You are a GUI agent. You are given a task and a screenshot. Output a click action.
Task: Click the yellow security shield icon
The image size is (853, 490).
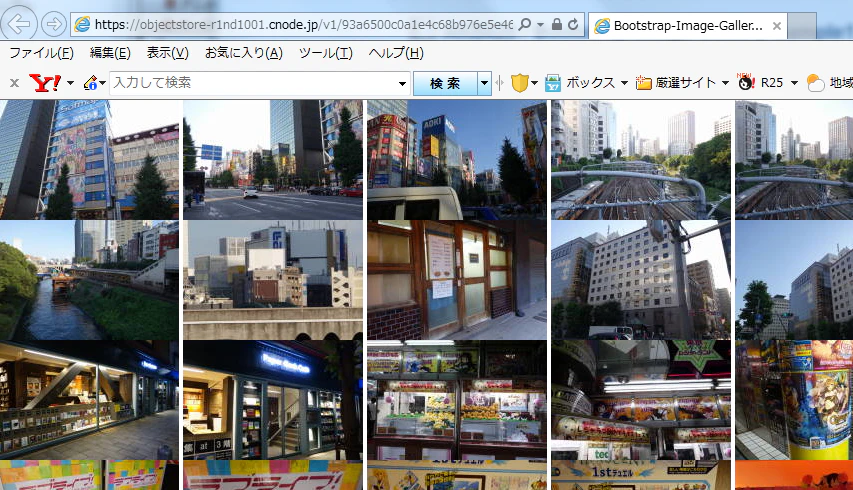(x=520, y=83)
